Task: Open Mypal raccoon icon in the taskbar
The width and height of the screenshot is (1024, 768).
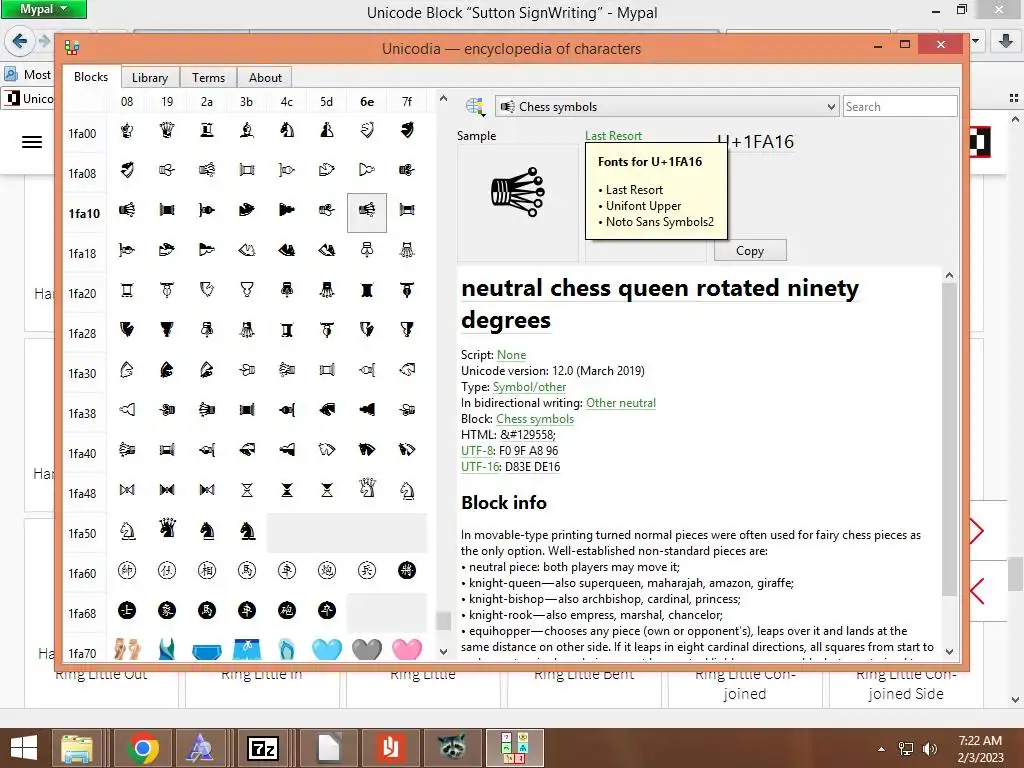Action: click(x=451, y=748)
